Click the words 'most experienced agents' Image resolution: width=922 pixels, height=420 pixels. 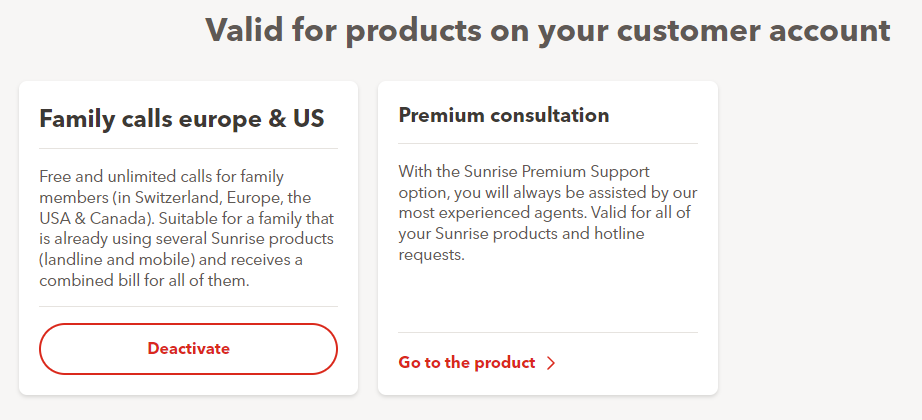[x=490, y=213]
